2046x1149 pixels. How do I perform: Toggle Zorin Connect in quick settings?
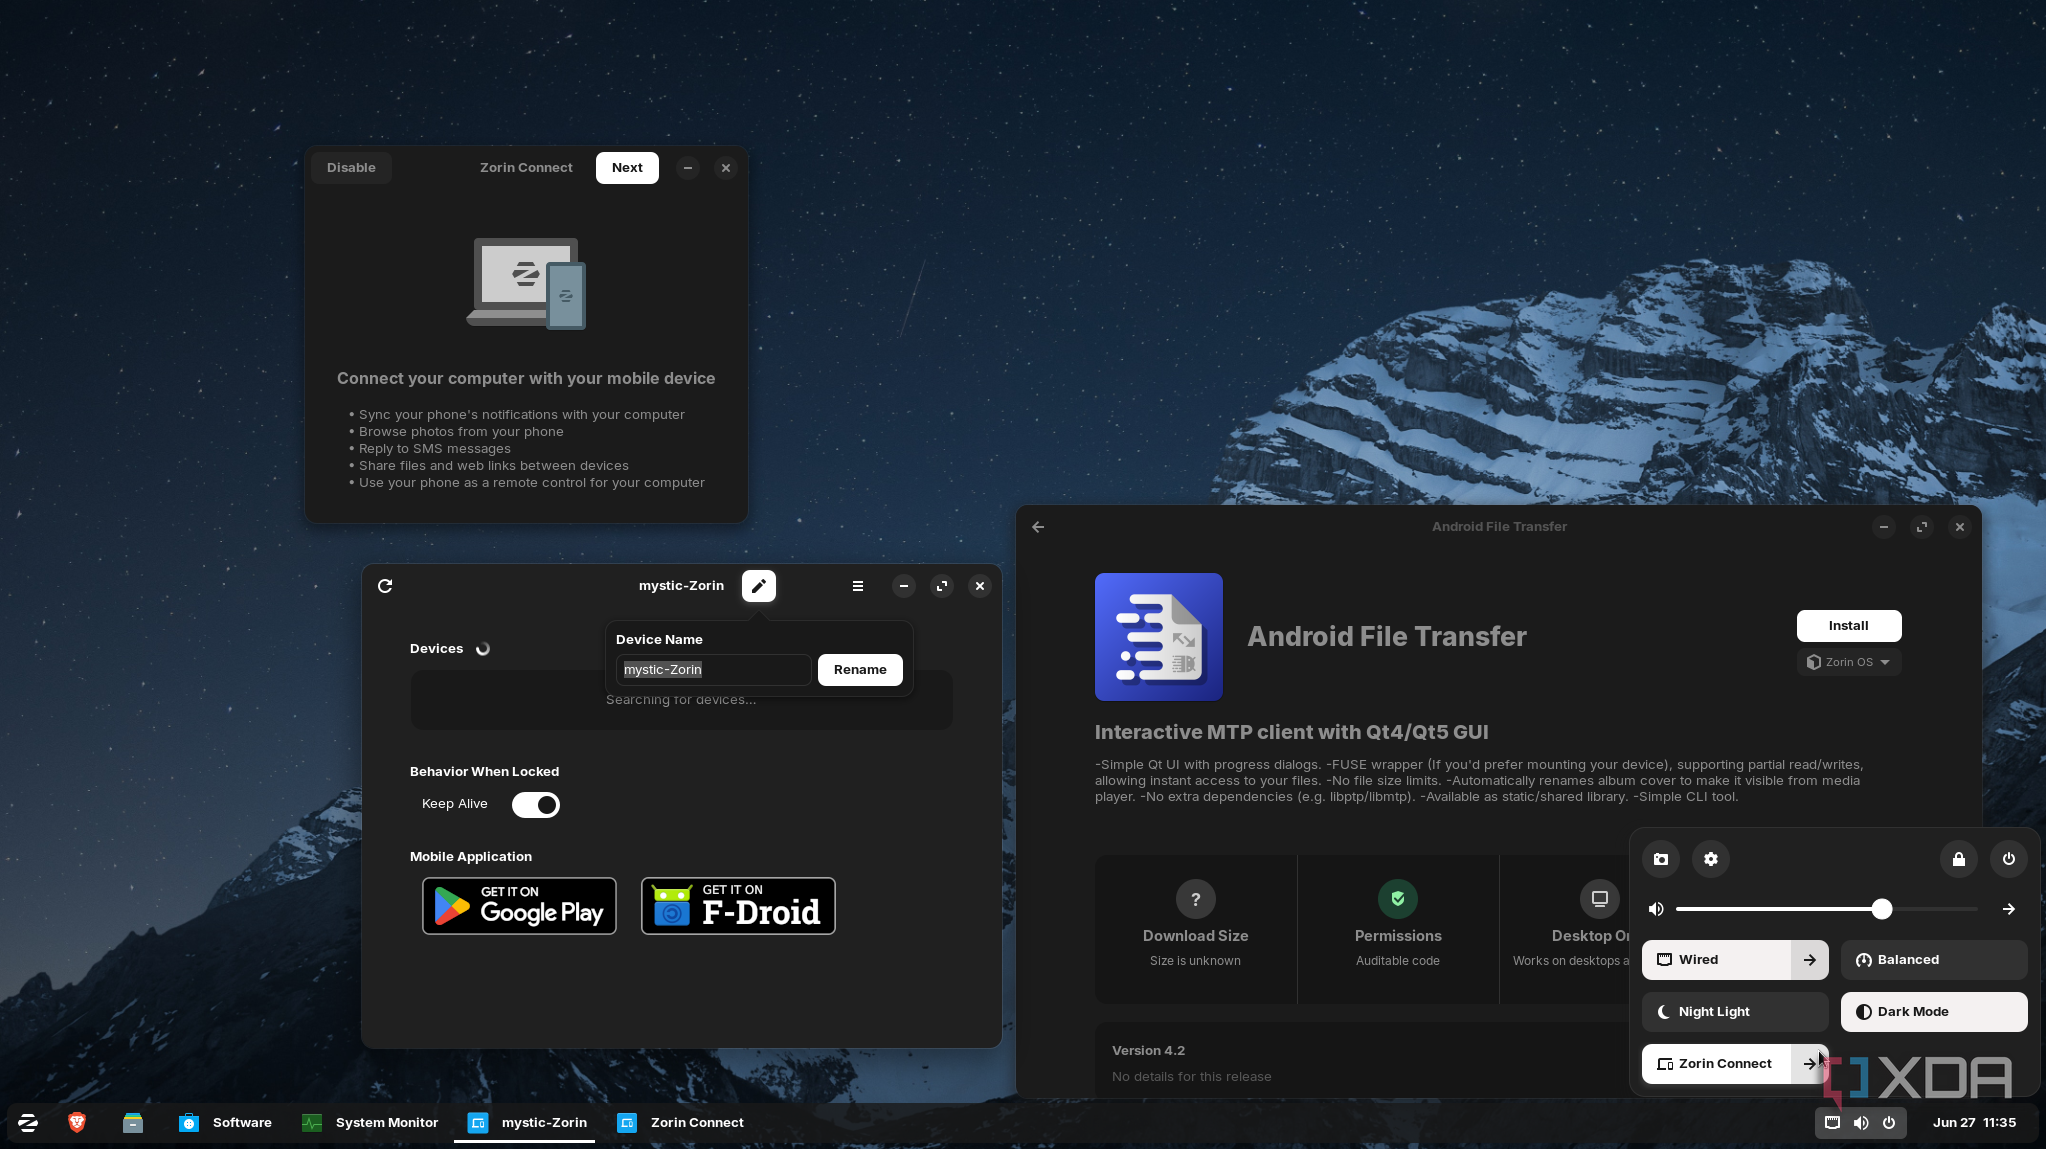[1716, 1064]
